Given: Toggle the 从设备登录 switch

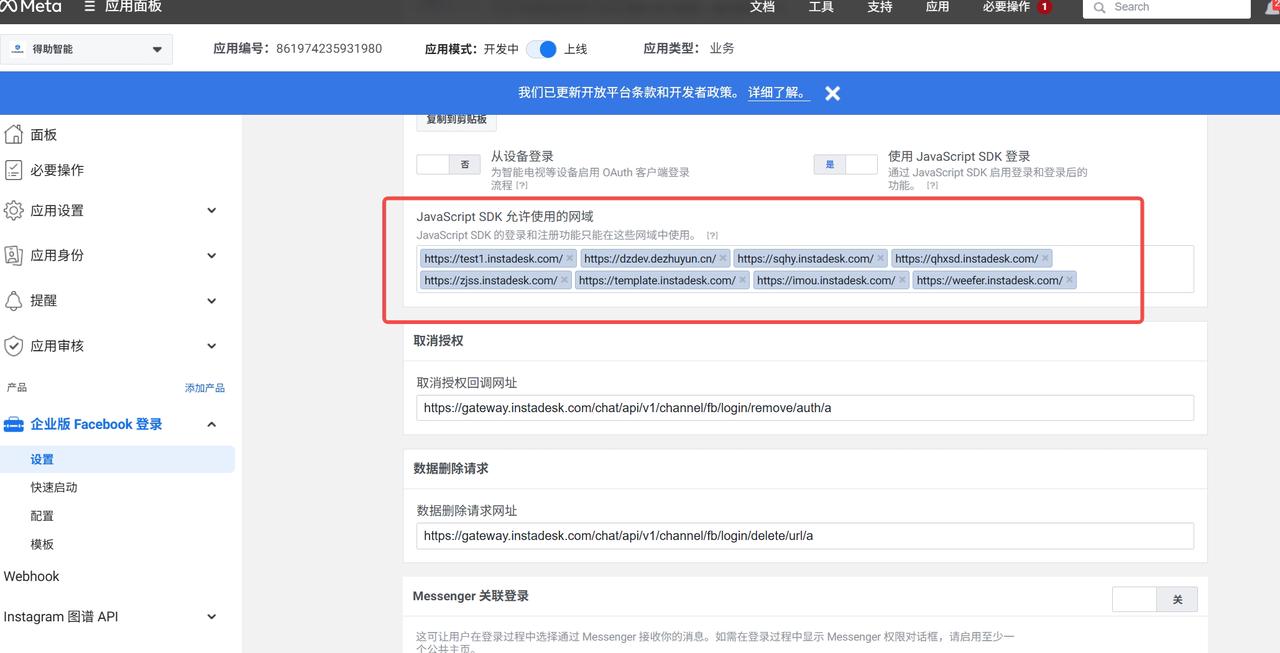Looking at the screenshot, I should [x=448, y=164].
